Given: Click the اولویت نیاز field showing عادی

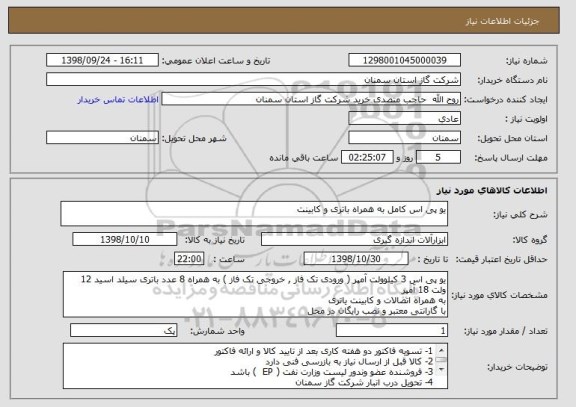Looking at the screenshot, I should tap(404, 119).
